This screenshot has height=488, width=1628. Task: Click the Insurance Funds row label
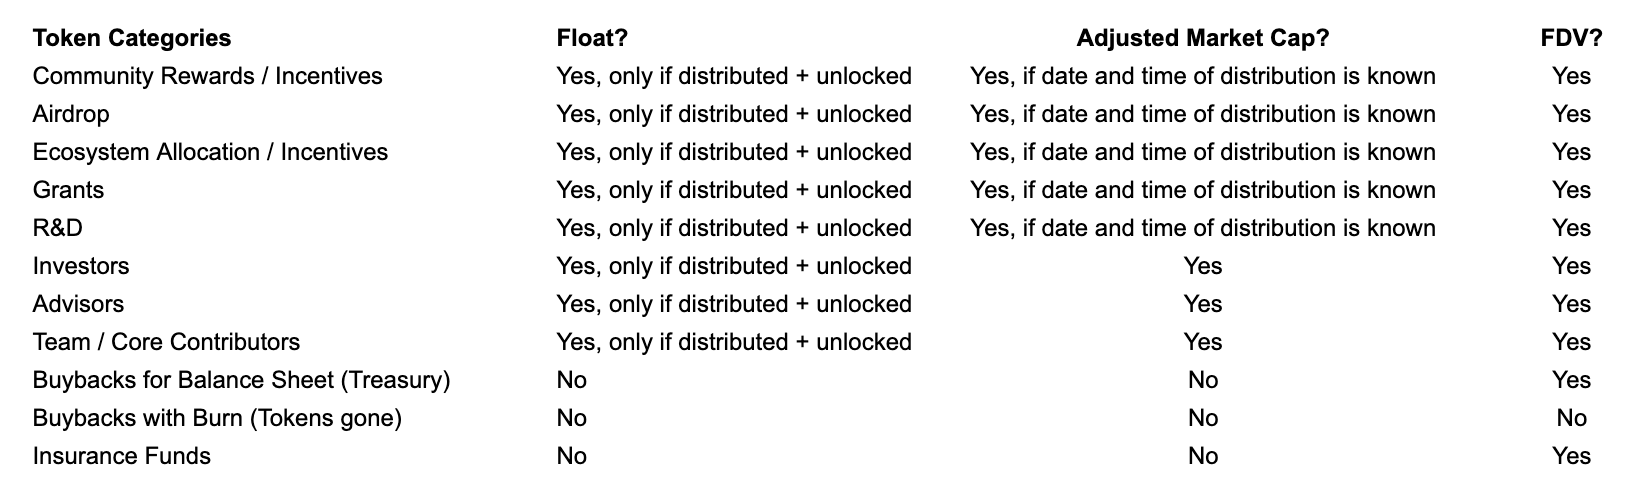(x=121, y=456)
